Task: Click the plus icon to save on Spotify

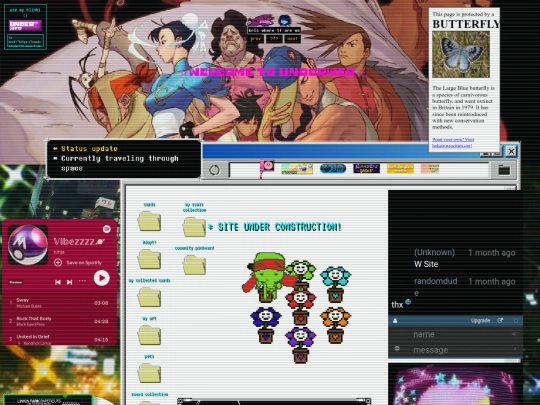Action: [x=58, y=263]
